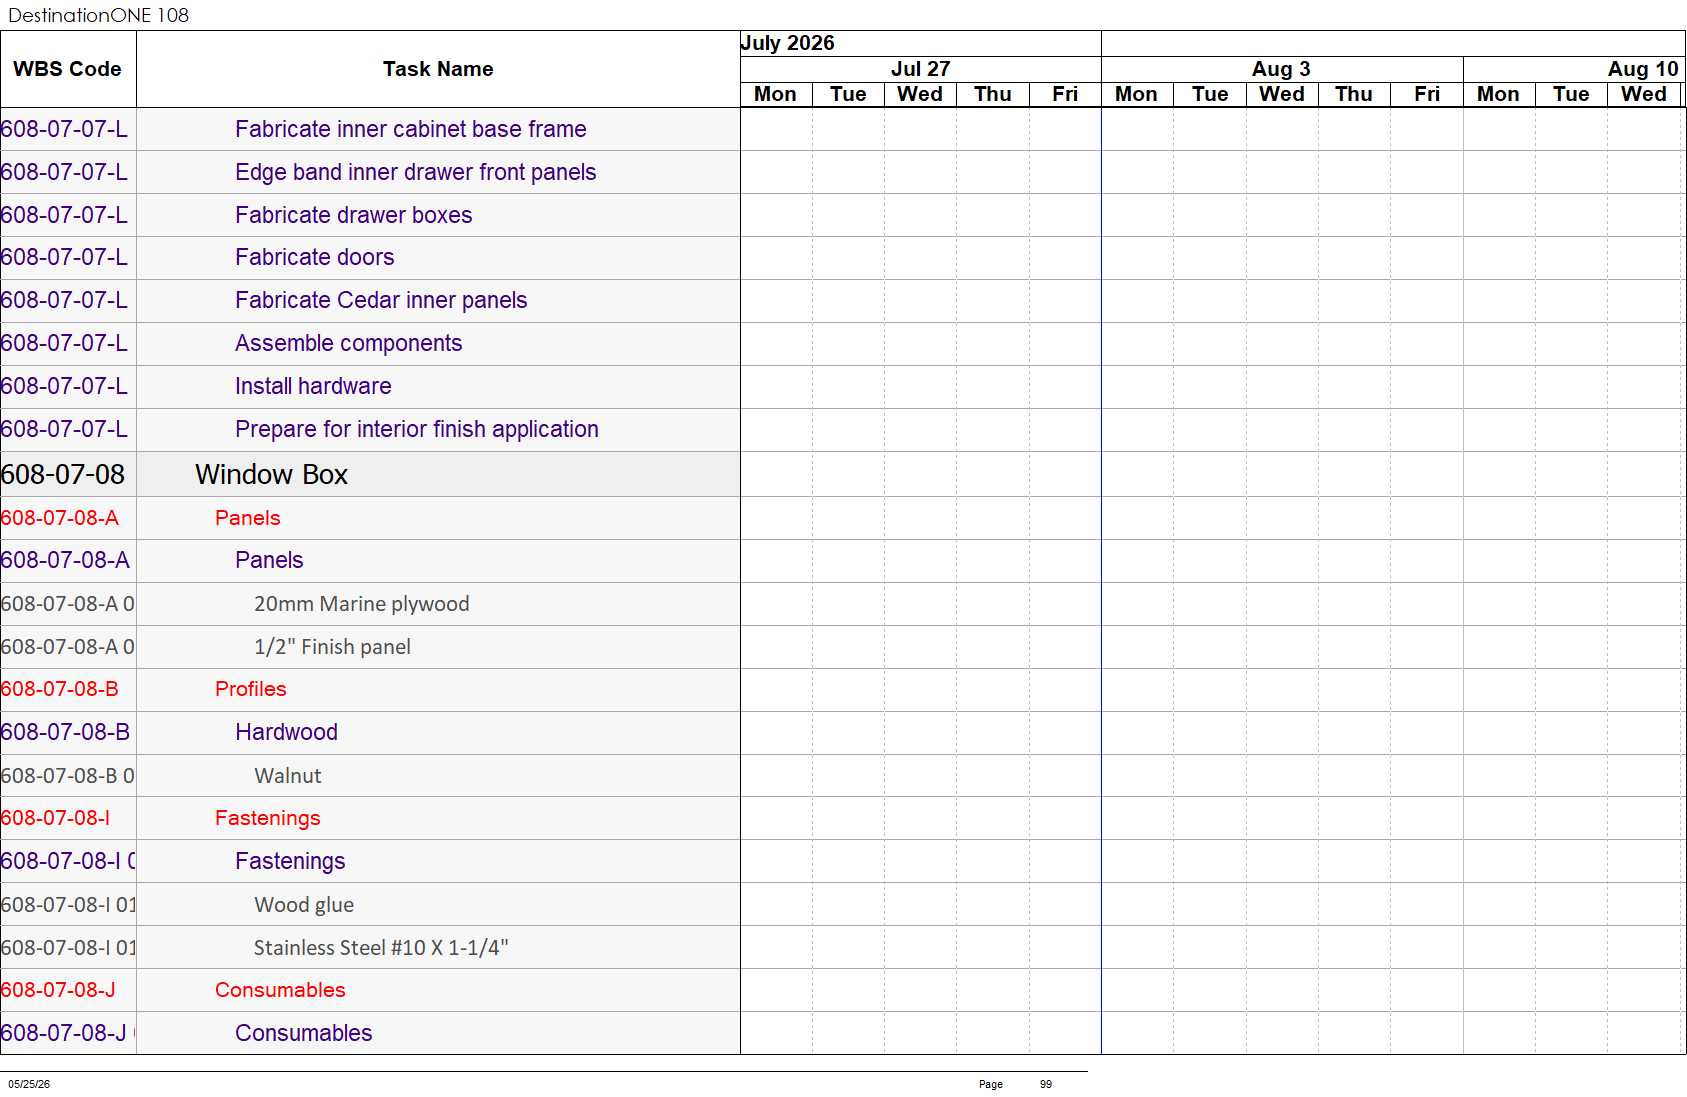The image size is (1687, 1097).
Task: Select the 20mm Marine plywood item
Action: [361, 604]
